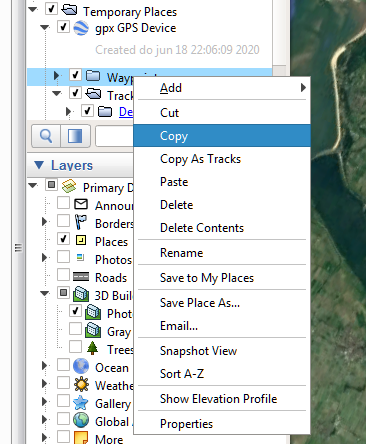Uncheck the Temporary Places checkbox

click(x=51, y=9)
